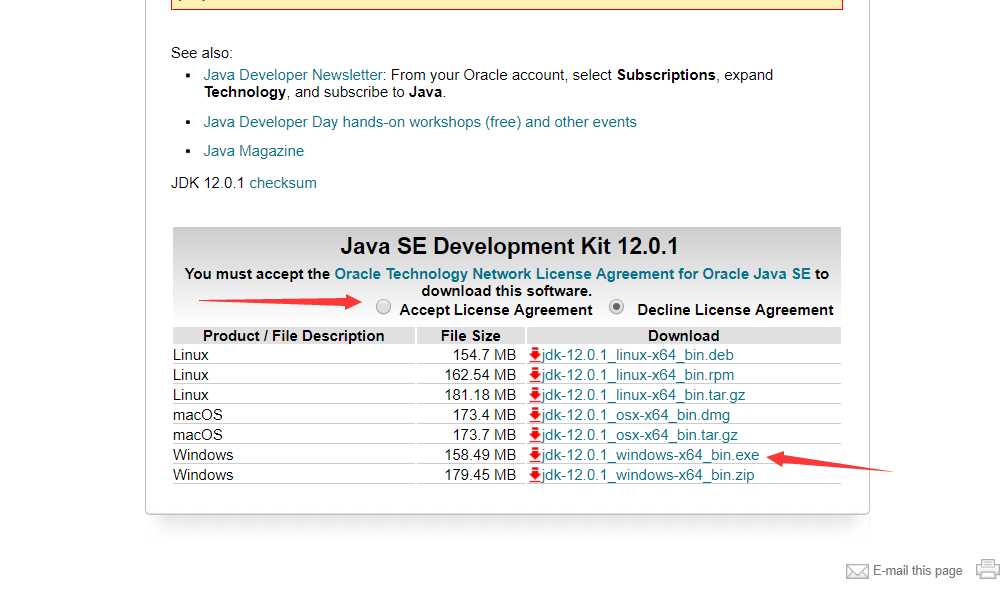The image size is (1001, 596).
Task: Open Java Developer Newsletter link
Action: point(293,75)
